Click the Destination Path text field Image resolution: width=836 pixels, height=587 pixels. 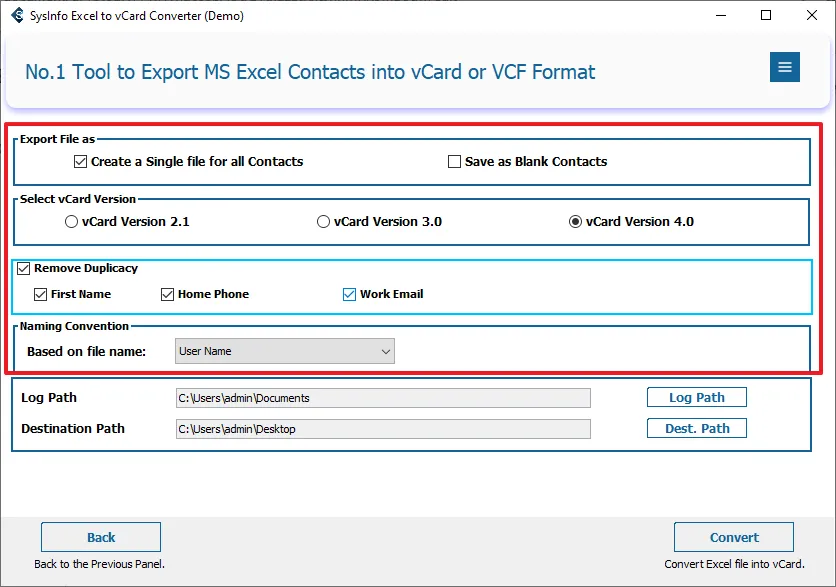tap(383, 429)
